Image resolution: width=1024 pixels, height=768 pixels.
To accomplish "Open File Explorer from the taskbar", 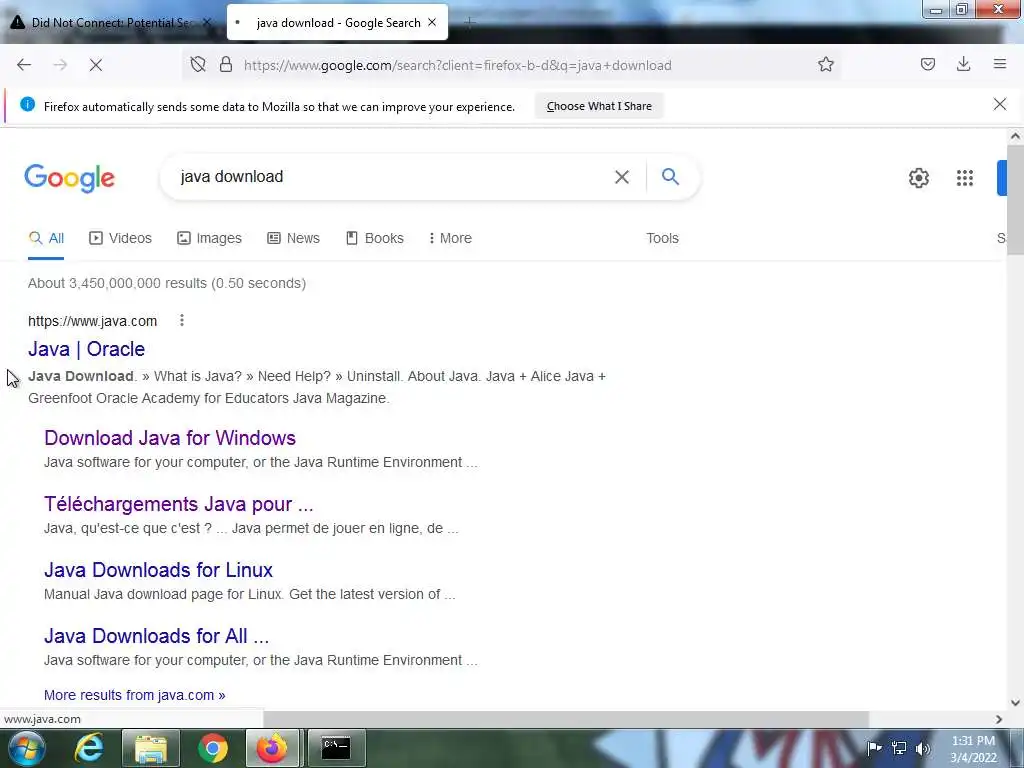I will pos(151,748).
